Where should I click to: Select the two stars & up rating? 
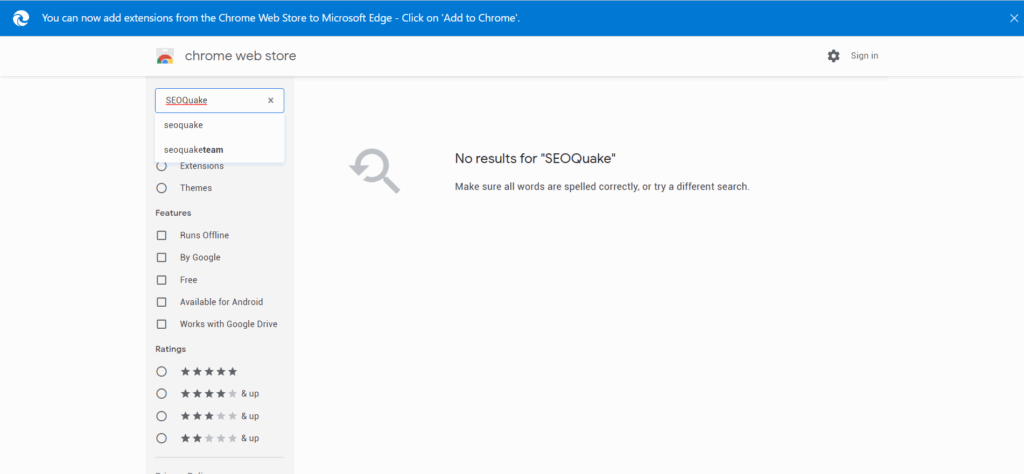pos(161,438)
